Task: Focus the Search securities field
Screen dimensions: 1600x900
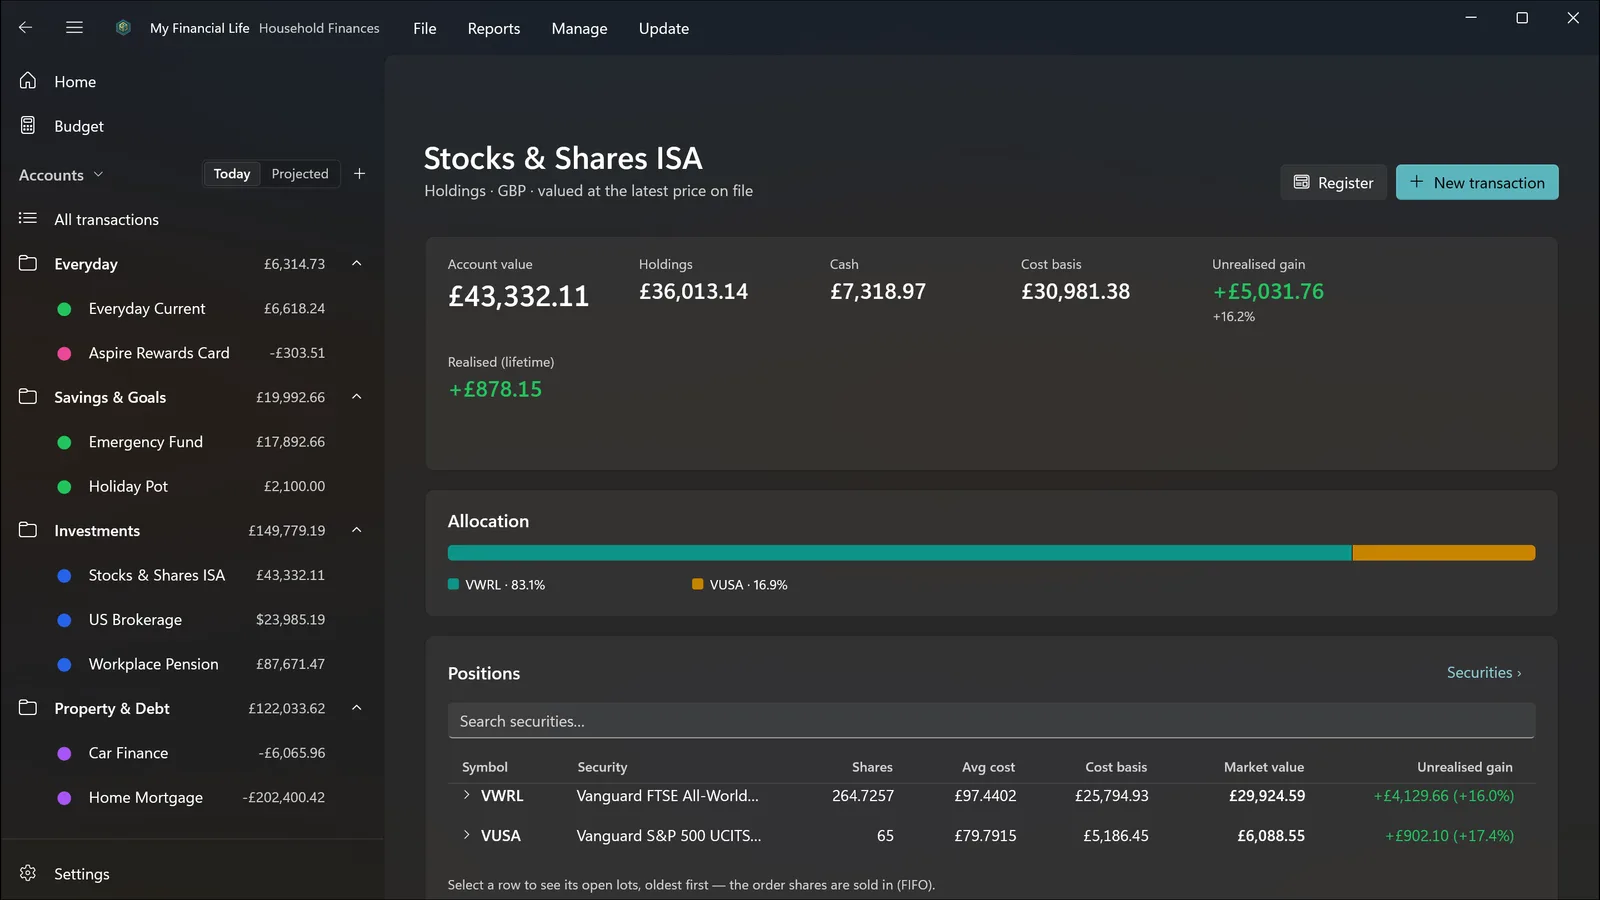Action: click(x=991, y=721)
